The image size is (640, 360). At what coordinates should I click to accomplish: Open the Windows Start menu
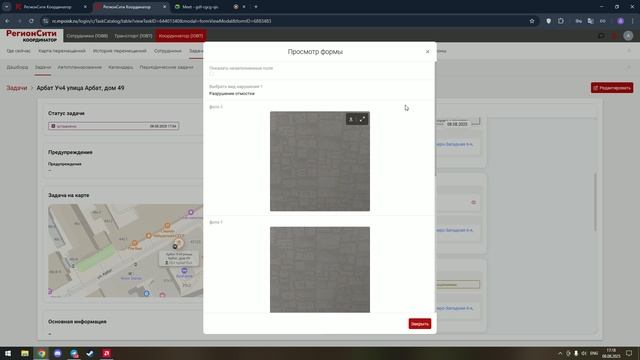[8, 353]
